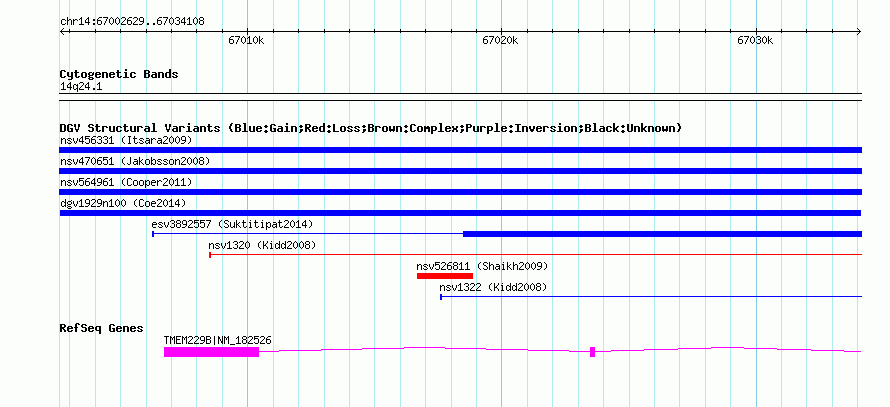Click the large magenta TMEM229B exon block
890x407 pixels.
pyautogui.click(x=211, y=352)
